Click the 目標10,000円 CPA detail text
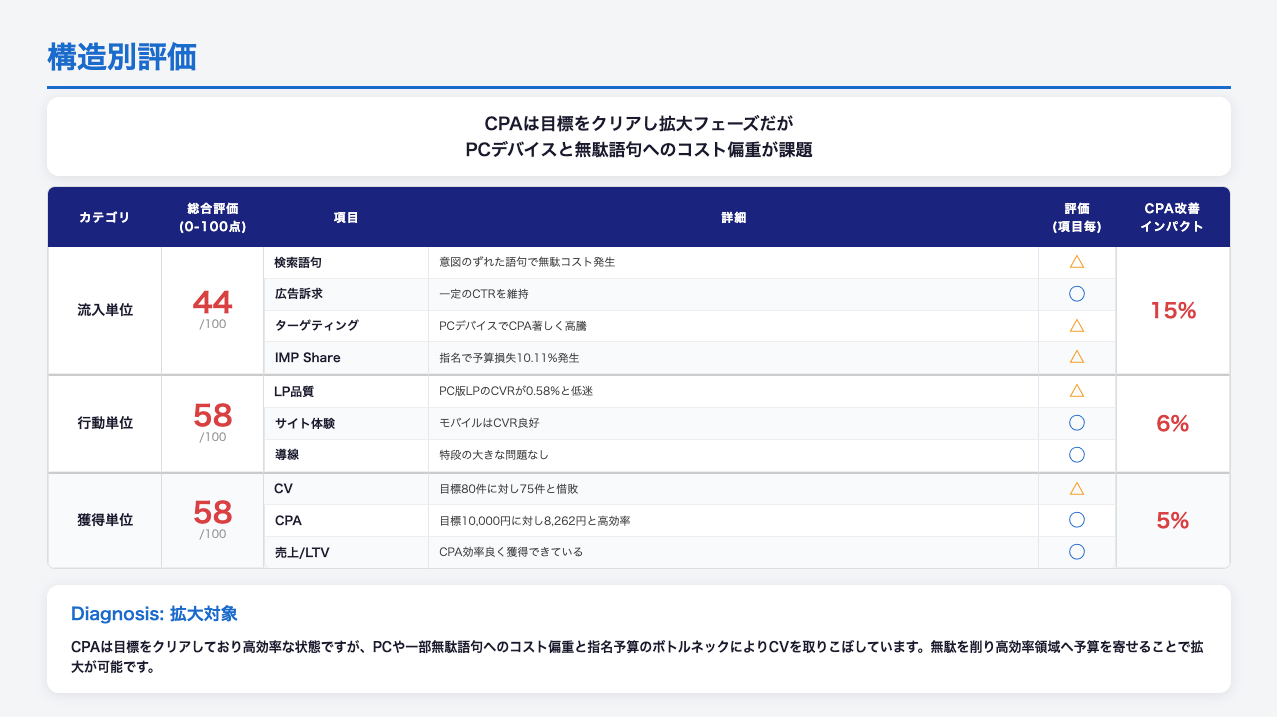 pyautogui.click(x=534, y=520)
